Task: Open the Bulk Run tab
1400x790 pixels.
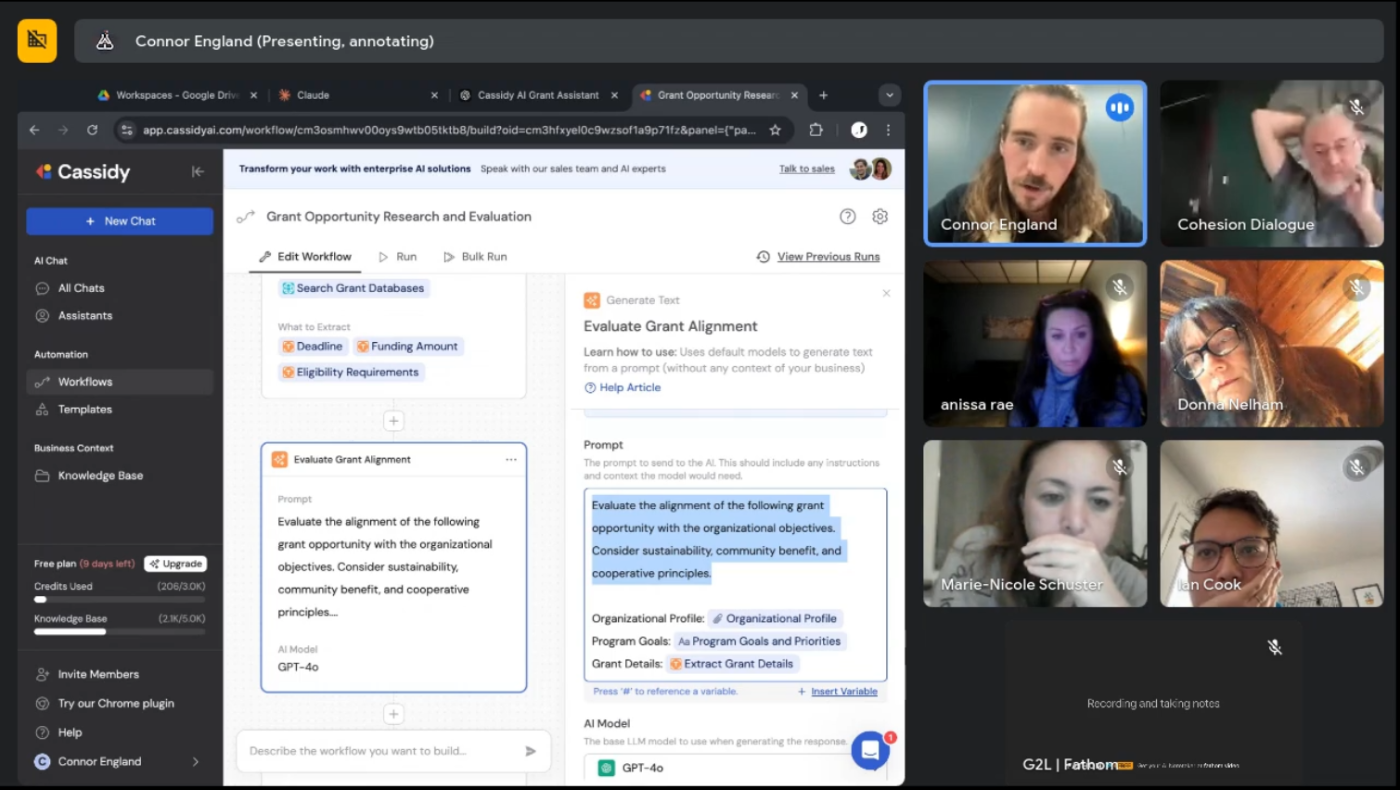Action: [x=474, y=257]
